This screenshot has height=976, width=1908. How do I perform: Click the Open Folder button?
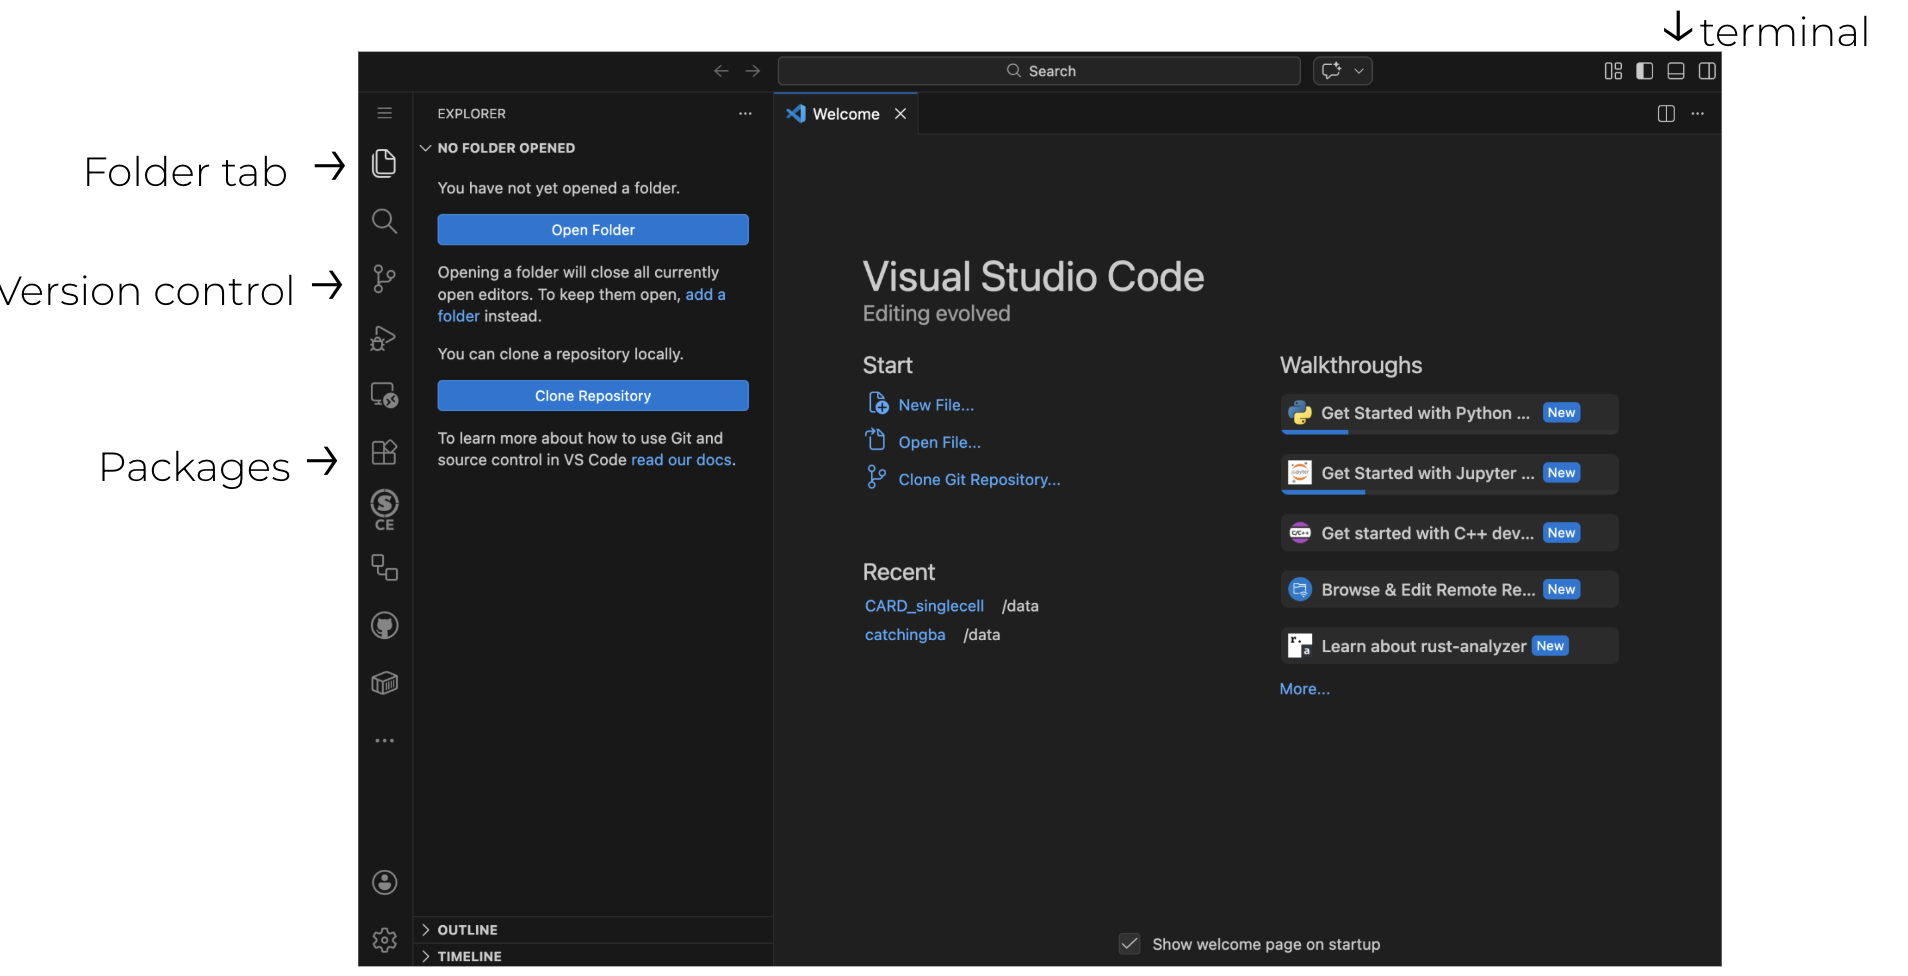pos(593,230)
